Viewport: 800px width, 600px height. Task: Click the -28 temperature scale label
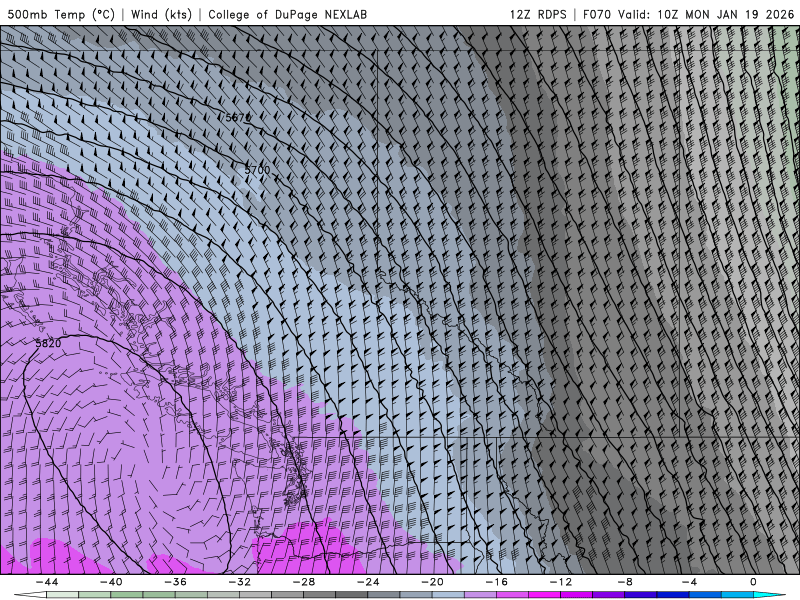[304, 582]
